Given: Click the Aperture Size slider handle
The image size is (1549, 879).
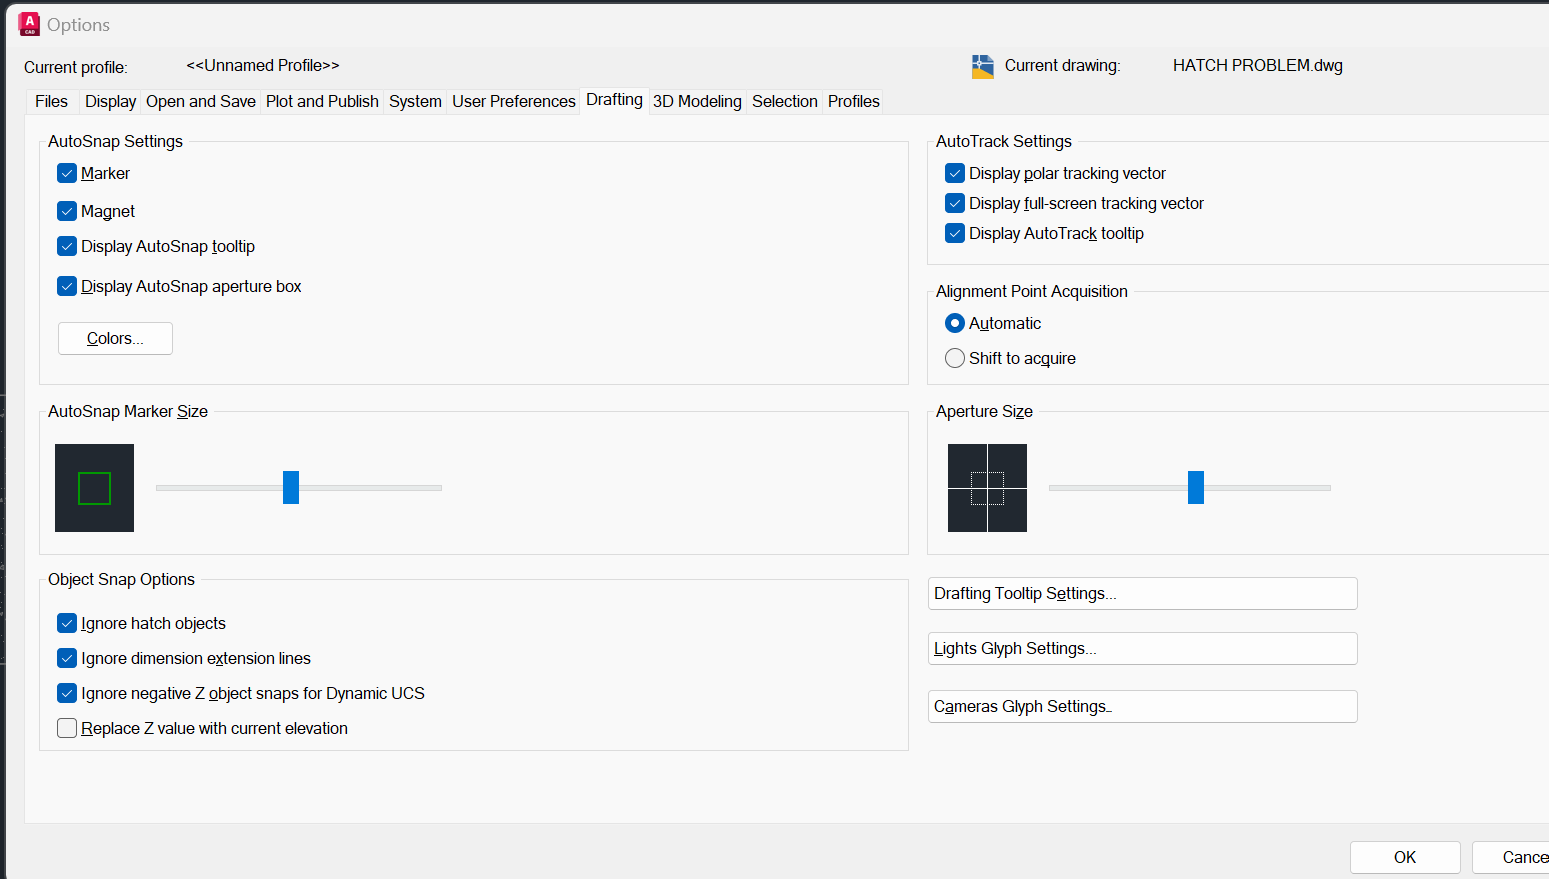Looking at the screenshot, I should (x=1196, y=488).
